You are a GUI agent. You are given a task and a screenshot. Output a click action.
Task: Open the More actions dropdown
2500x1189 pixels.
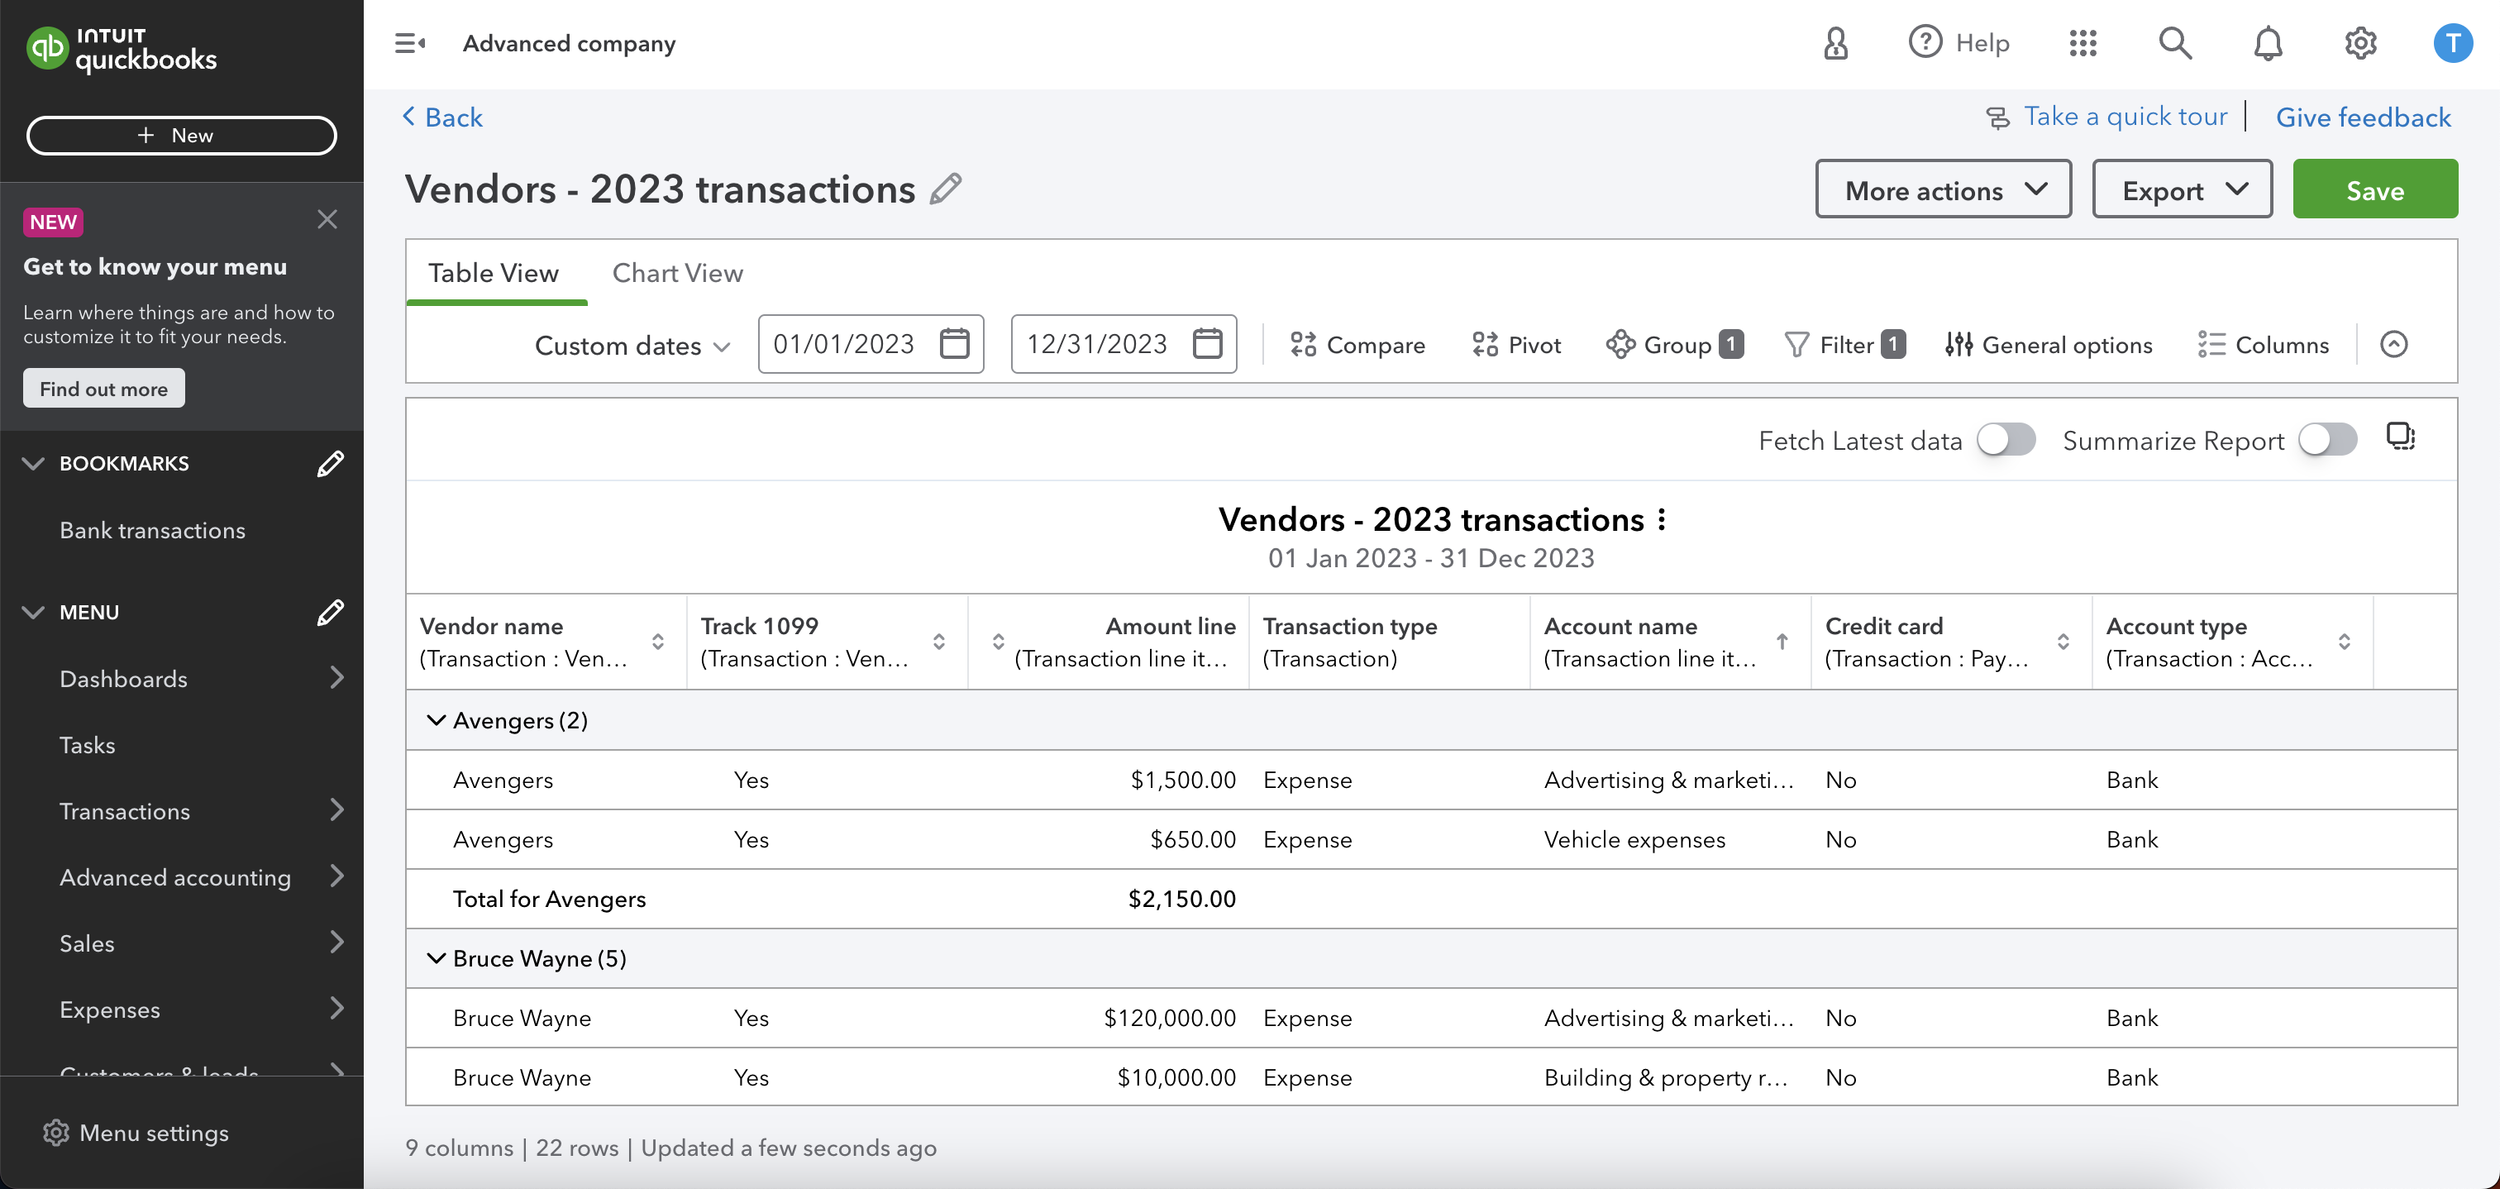[1943, 189]
